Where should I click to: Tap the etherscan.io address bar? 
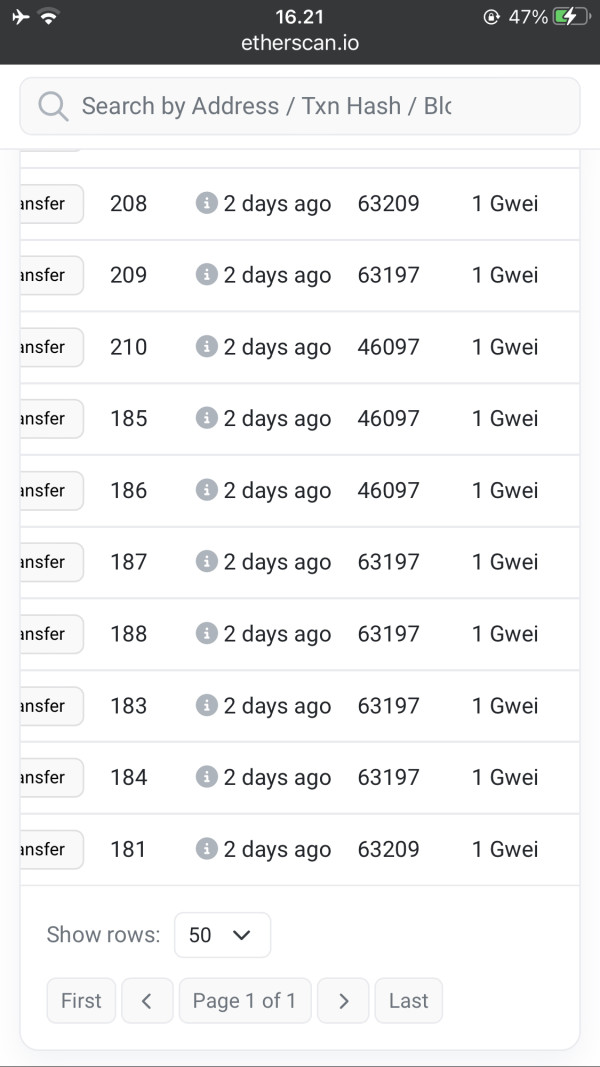coord(300,43)
